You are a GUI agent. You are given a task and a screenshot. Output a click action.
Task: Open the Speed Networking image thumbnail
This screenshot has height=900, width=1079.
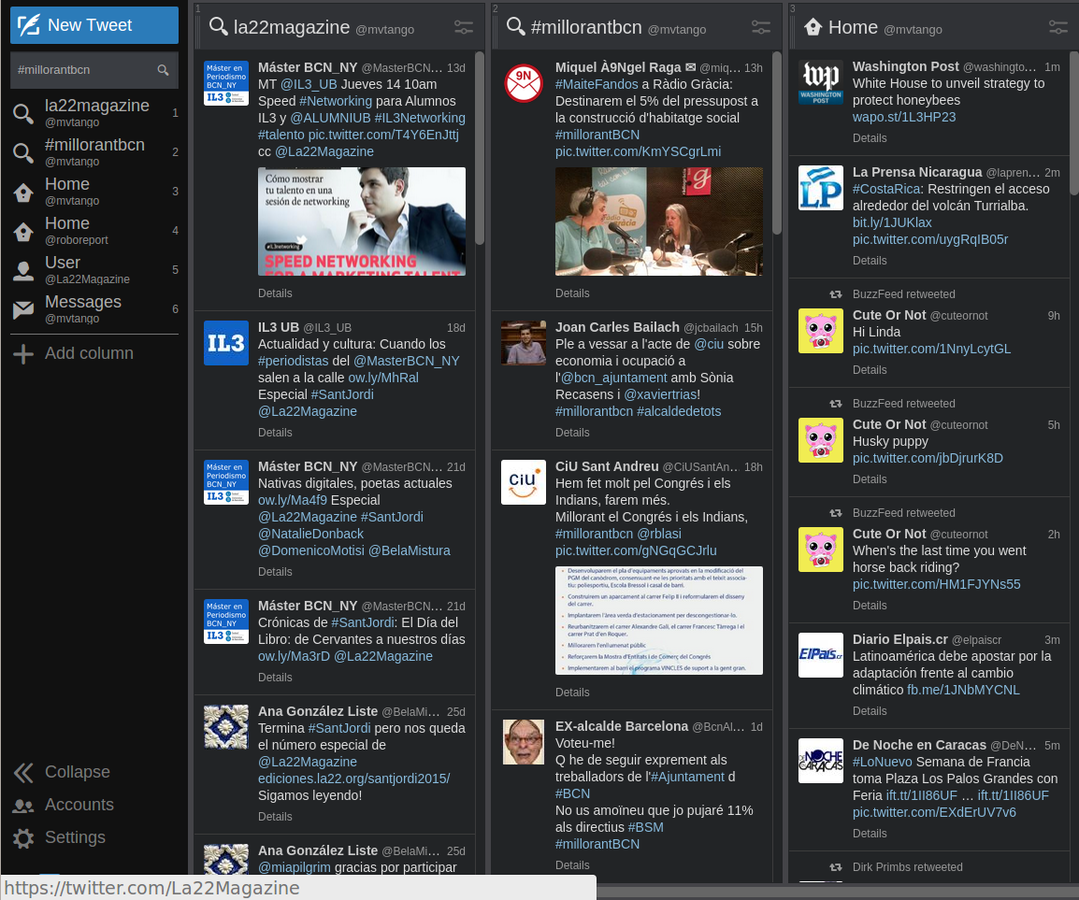click(362, 222)
